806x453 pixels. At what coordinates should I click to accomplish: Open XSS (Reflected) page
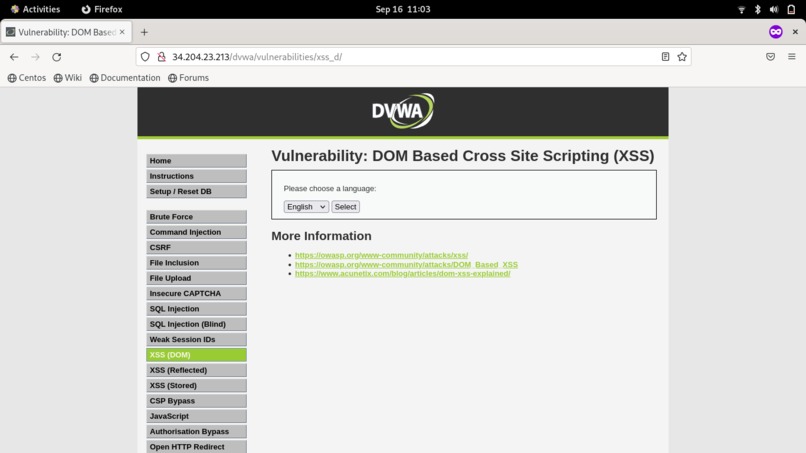(x=196, y=370)
